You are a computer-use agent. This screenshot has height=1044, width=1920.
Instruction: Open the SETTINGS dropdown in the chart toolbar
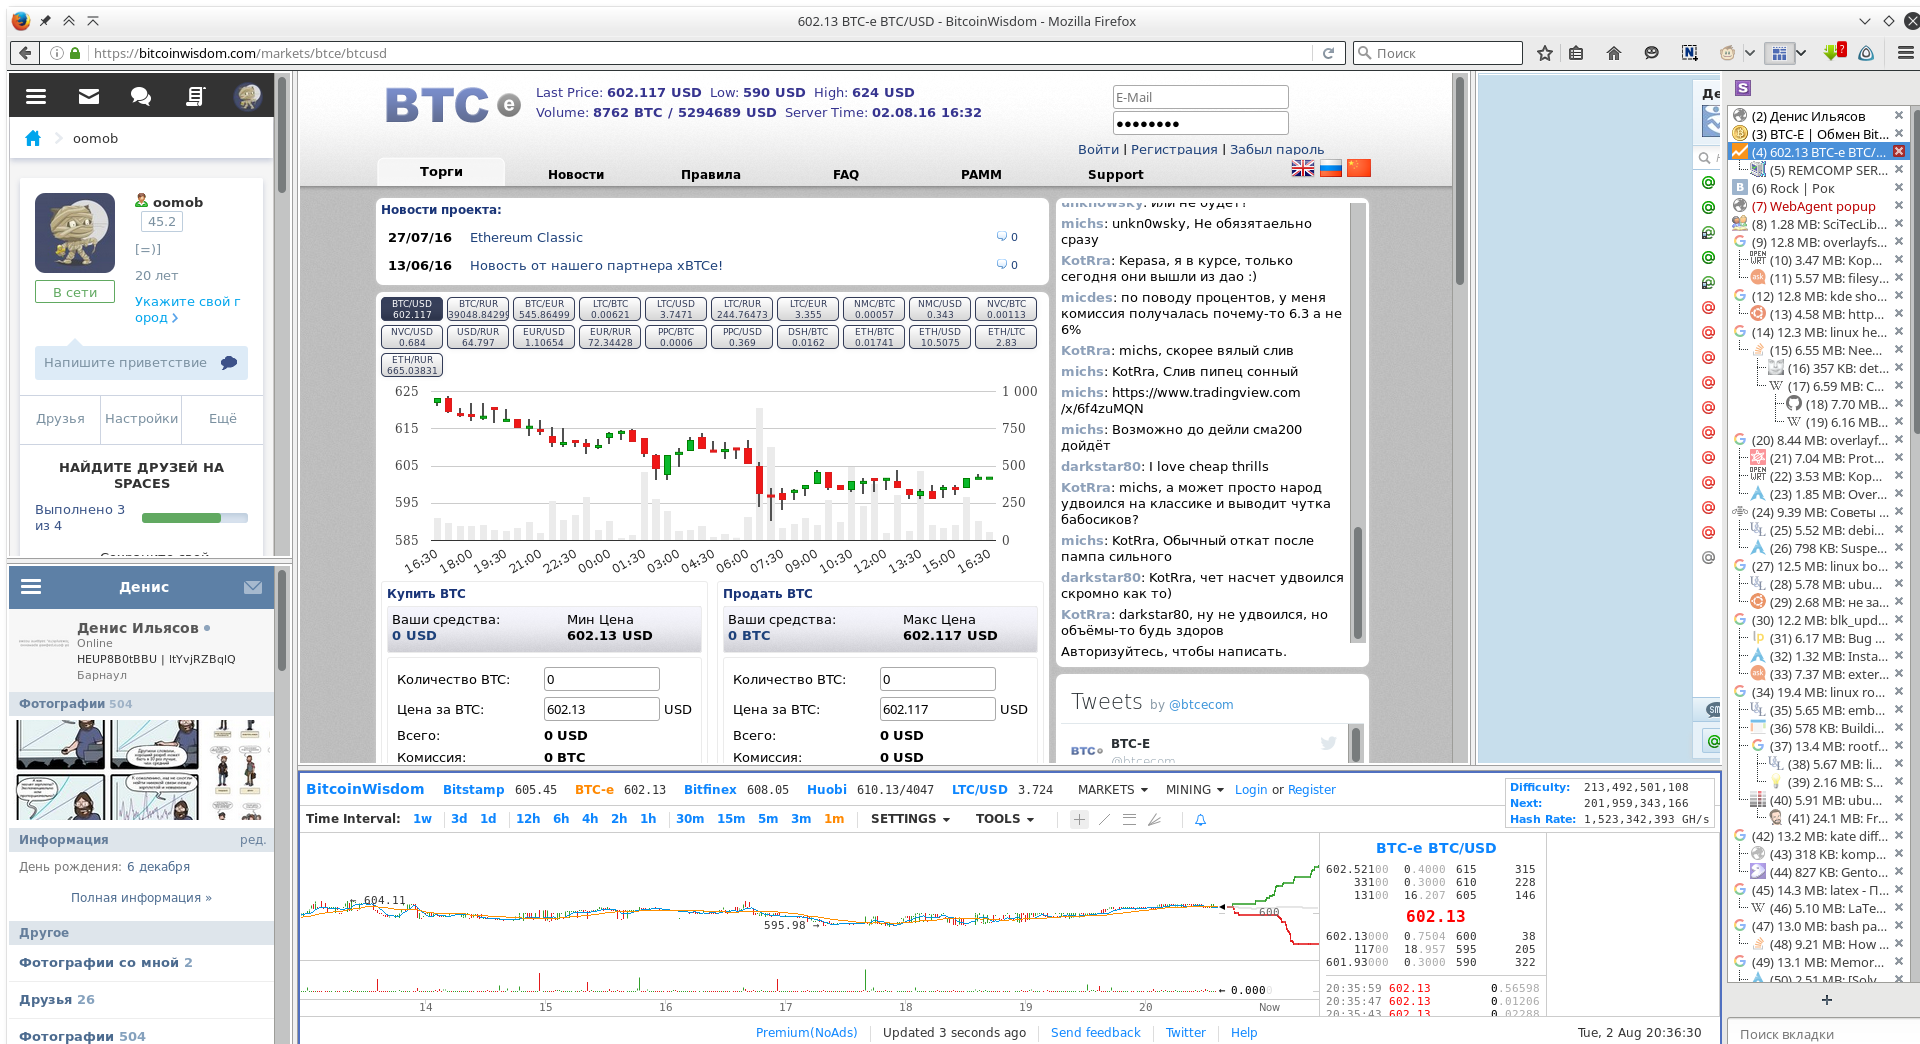(x=910, y=819)
